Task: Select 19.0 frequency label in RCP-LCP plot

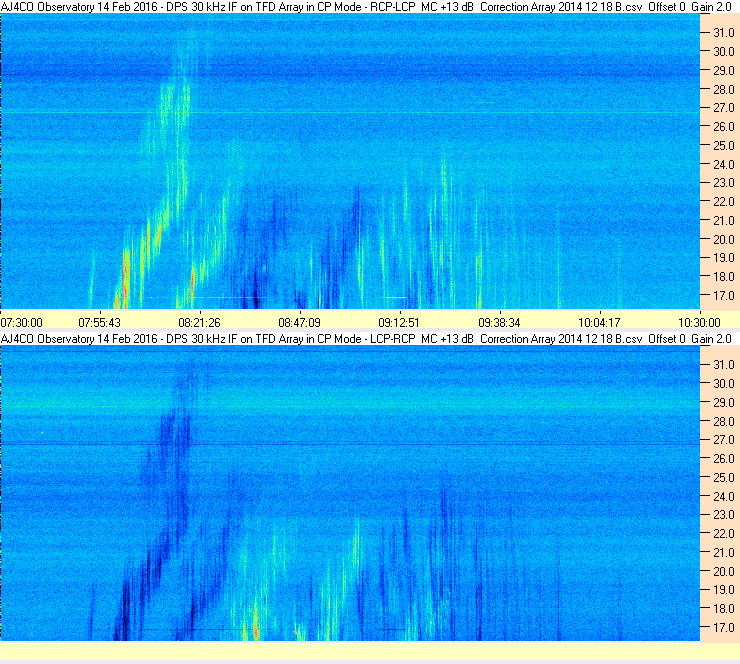Action: pos(724,258)
